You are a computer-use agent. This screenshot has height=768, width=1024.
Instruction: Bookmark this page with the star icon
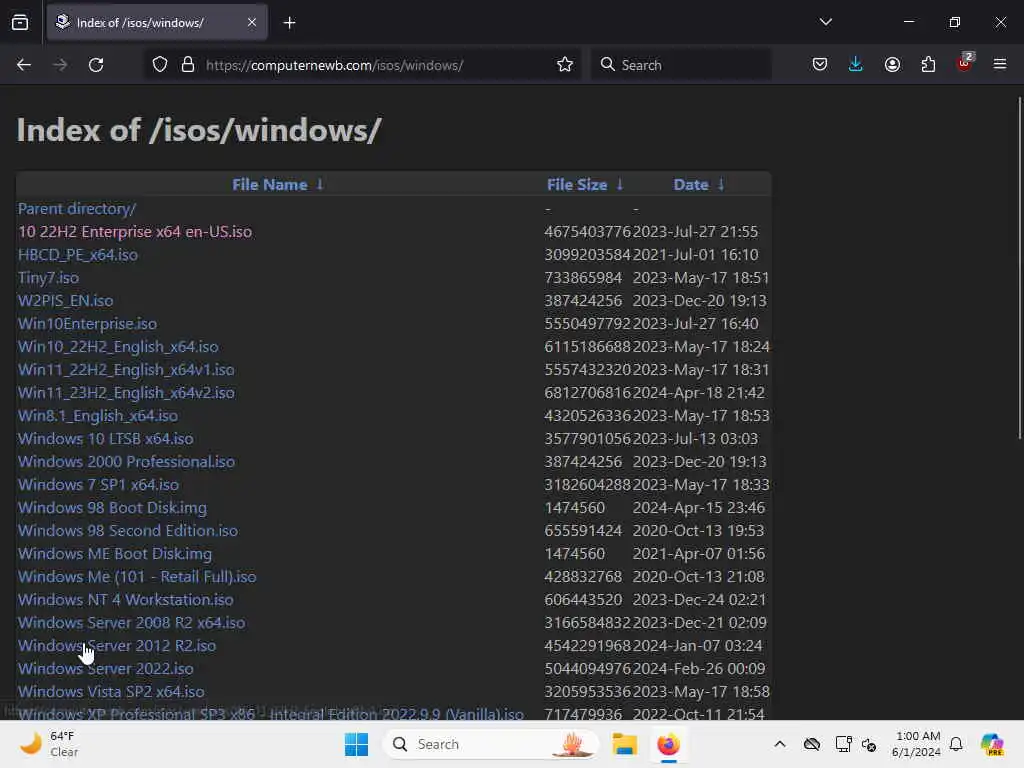(x=565, y=65)
